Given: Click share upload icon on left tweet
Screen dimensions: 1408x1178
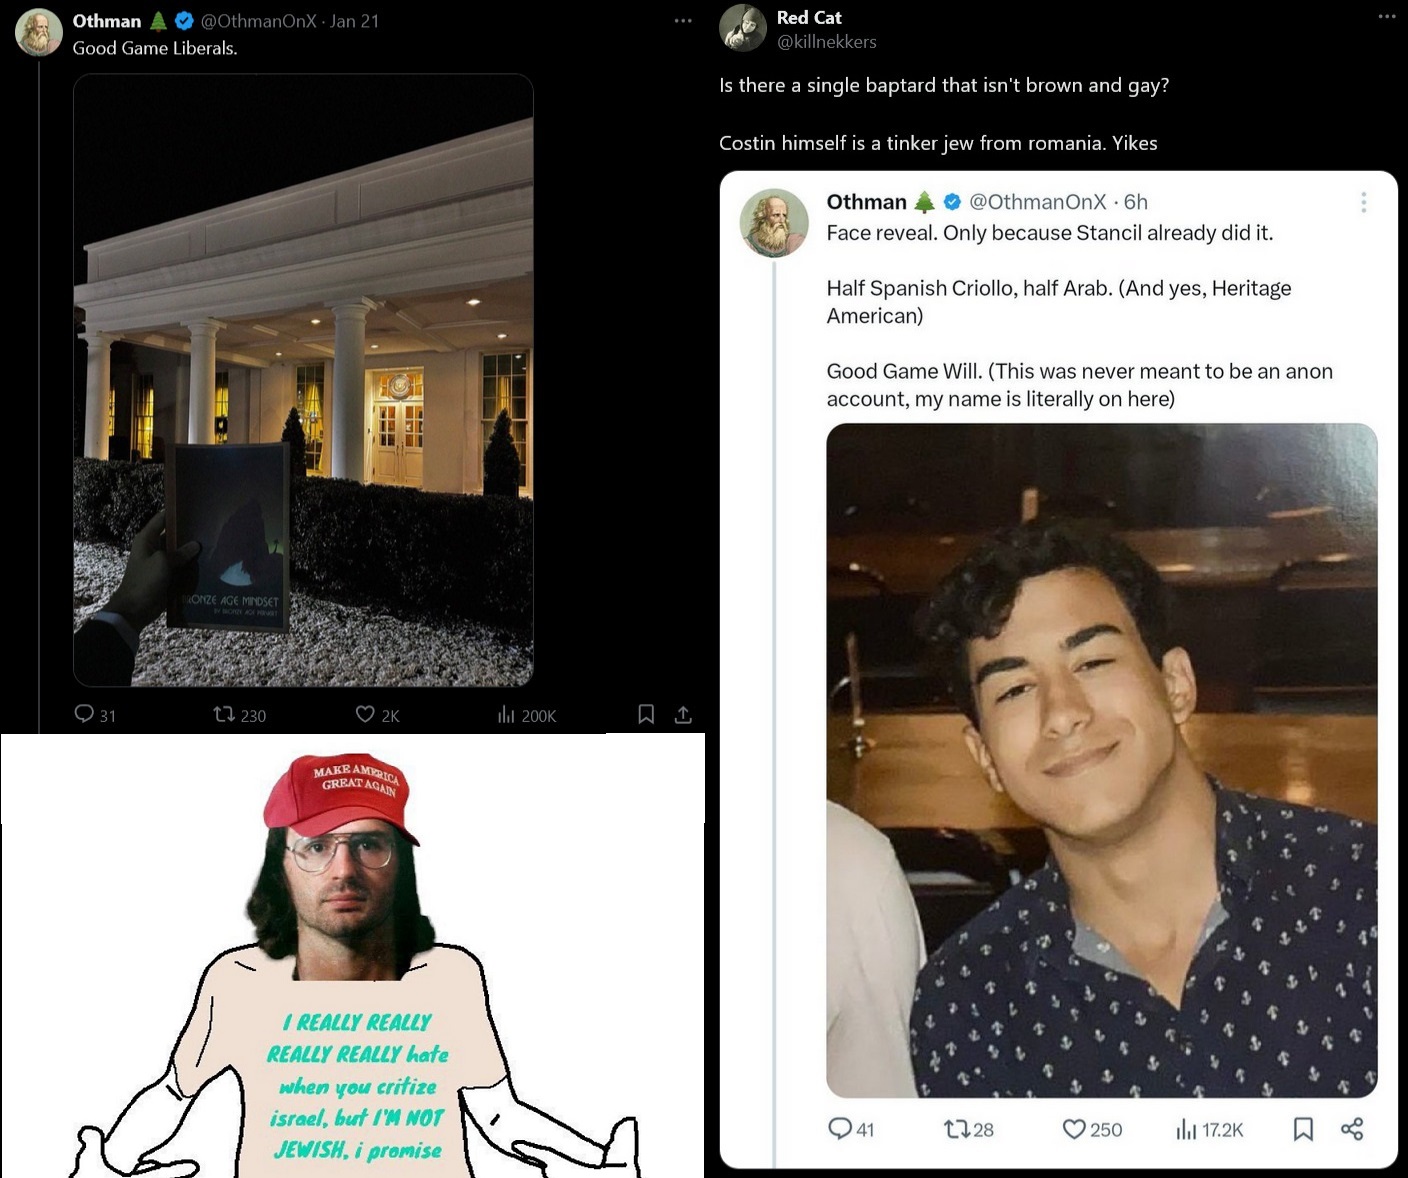Looking at the screenshot, I should [x=683, y=714].
